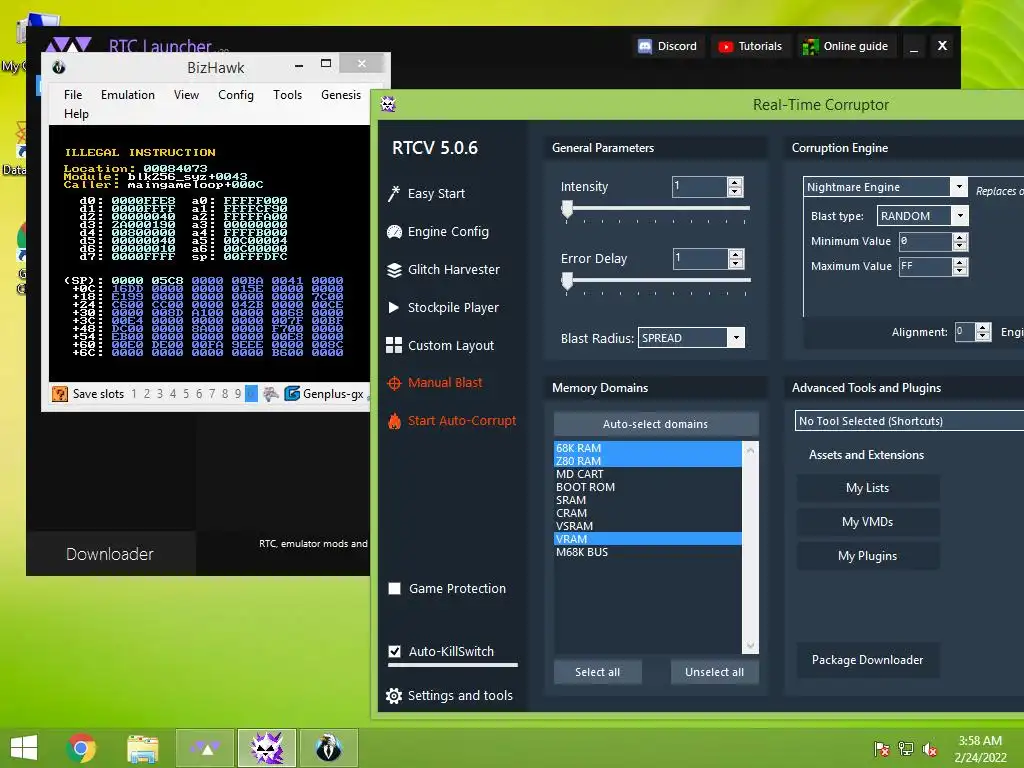The width and height of the screenshot is (1024, 768).
Task: Click the controller icon in BizHawk status bar
Action: click(270, 394)
